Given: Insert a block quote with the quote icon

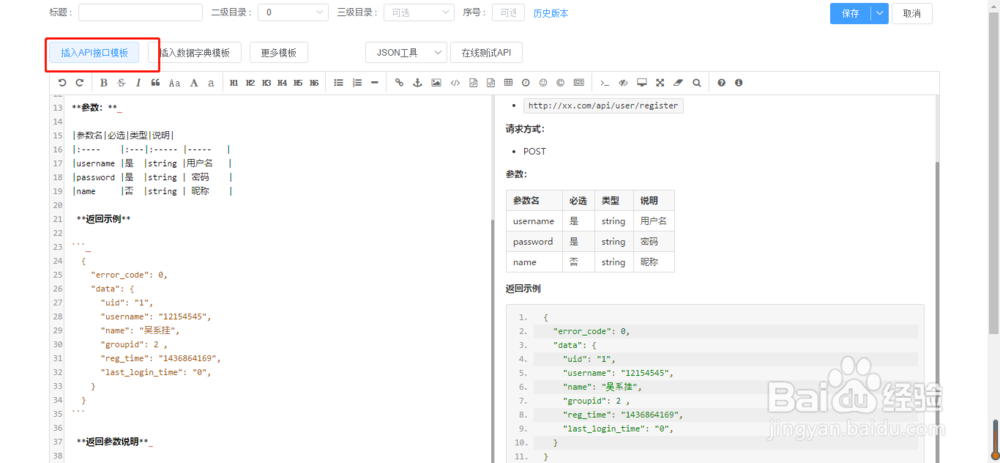Looking at the screenshot, I should [156, 82].
